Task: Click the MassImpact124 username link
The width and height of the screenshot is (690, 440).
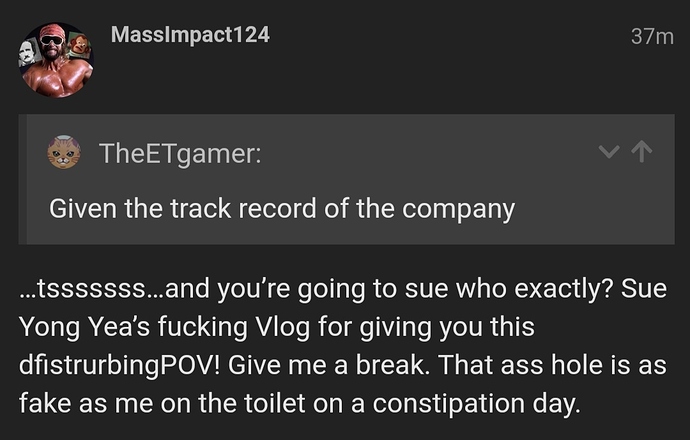Action: [190, 35]
